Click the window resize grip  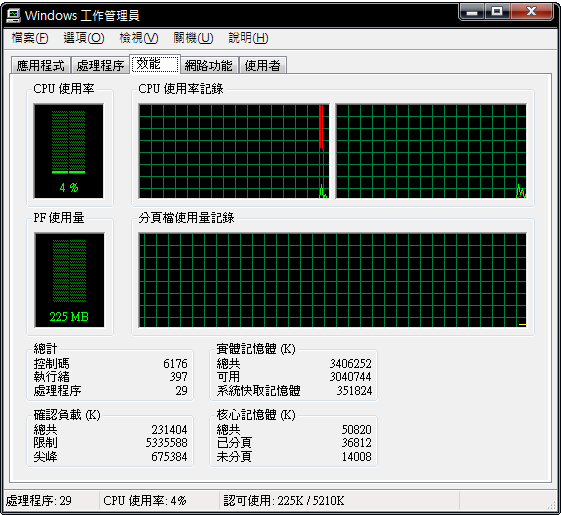tap(551, 504)
